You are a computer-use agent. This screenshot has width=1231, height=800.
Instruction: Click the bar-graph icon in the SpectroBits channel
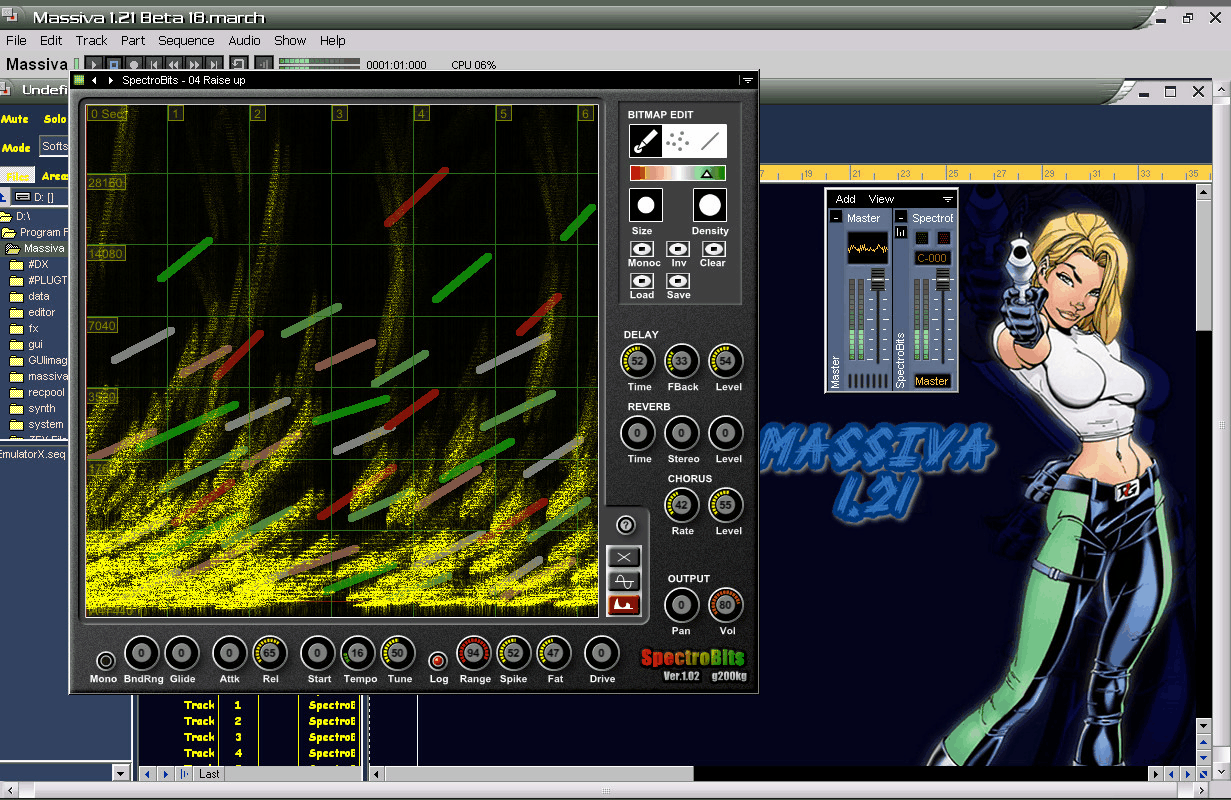(901, 232)
